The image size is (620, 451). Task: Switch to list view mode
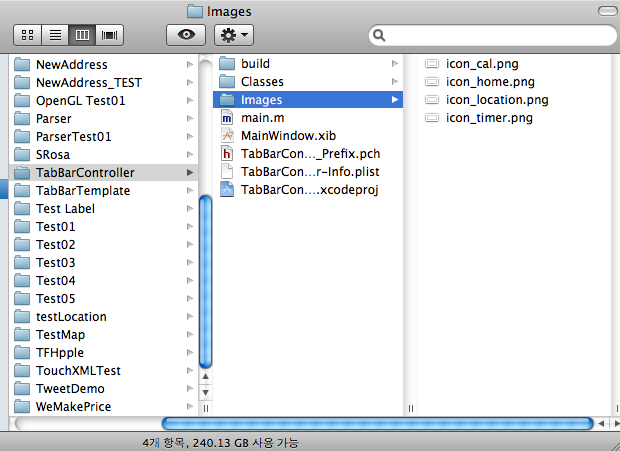click(55, 35)
